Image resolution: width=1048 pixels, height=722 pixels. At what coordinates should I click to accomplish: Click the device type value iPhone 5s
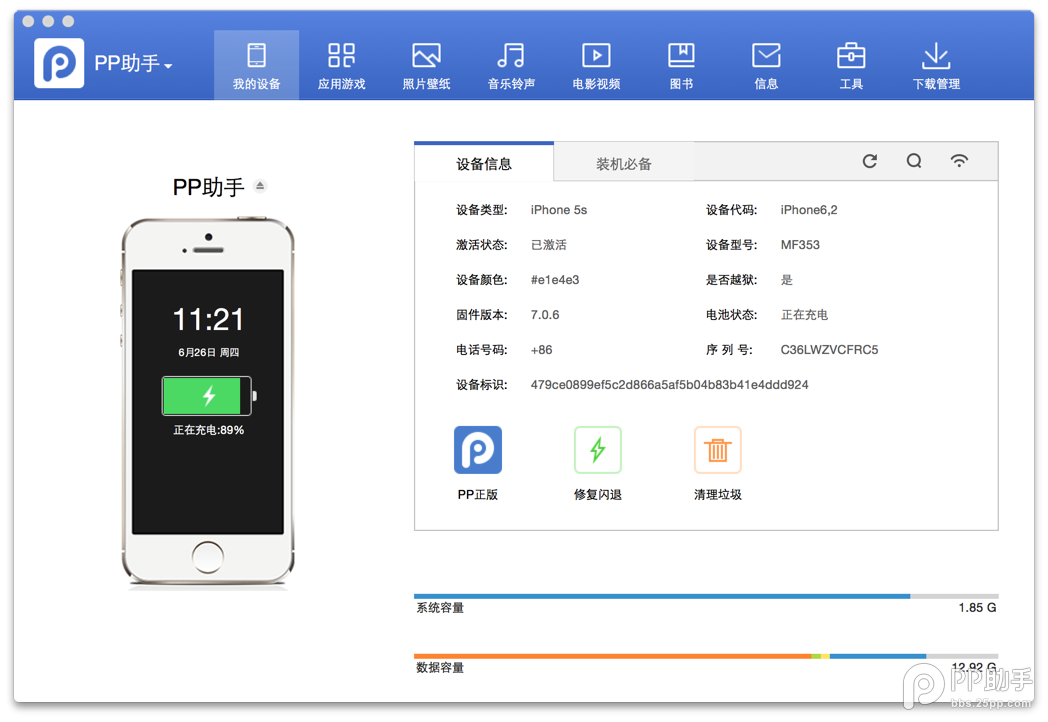click(559, 210)
